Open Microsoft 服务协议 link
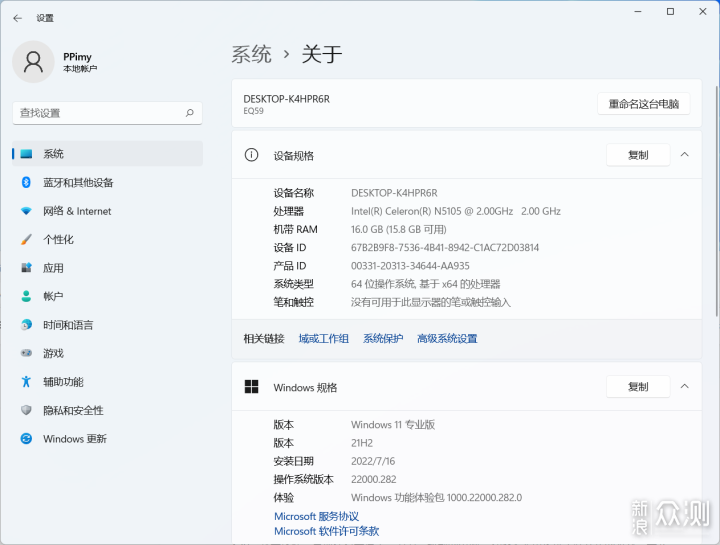The width and height of the screenshot is (720, 545). 316,516
